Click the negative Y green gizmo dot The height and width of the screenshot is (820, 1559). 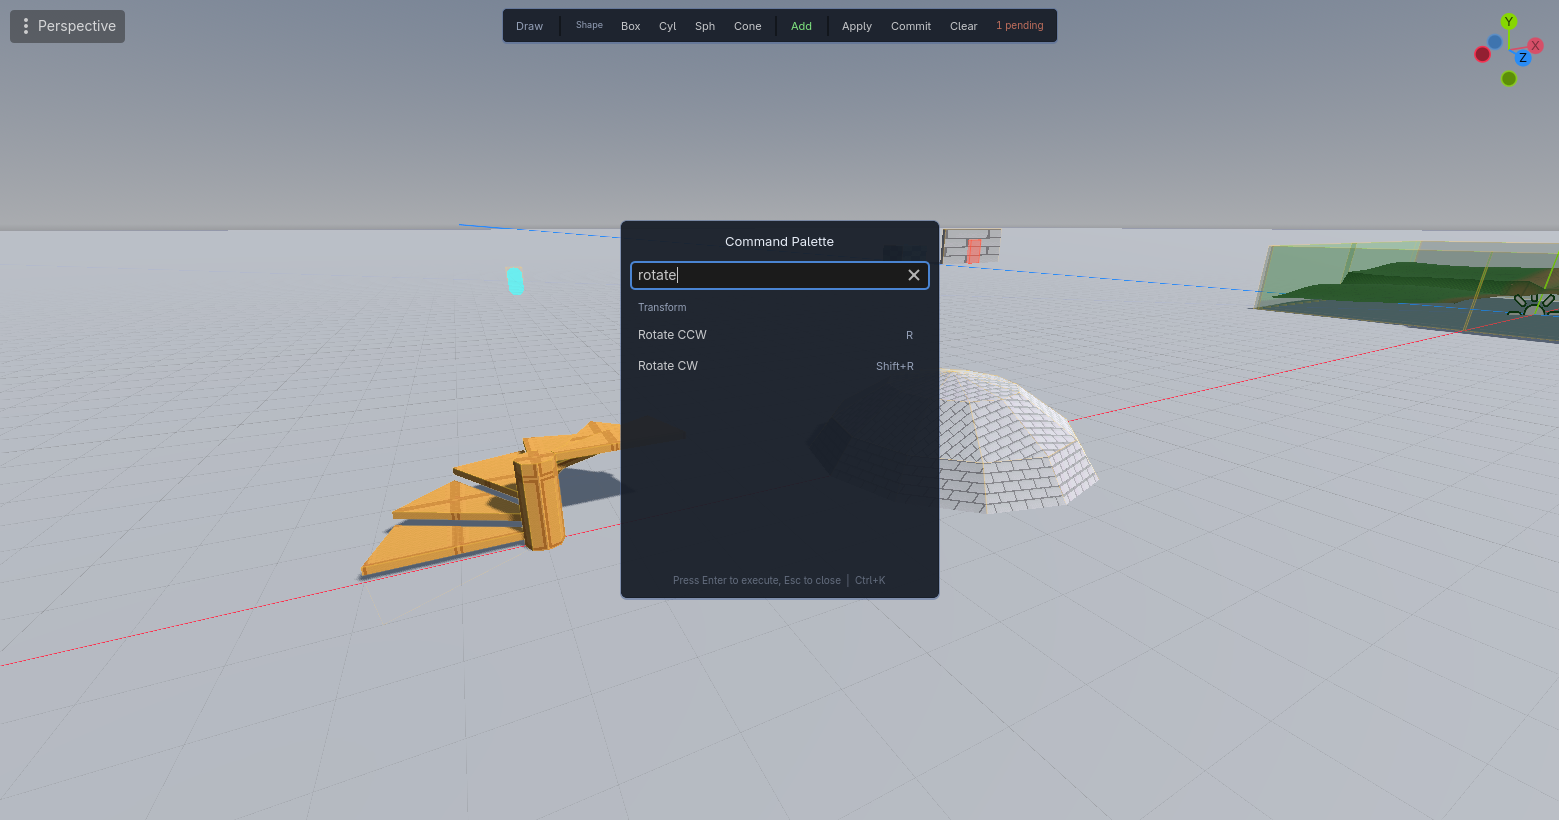(1509, 79)
